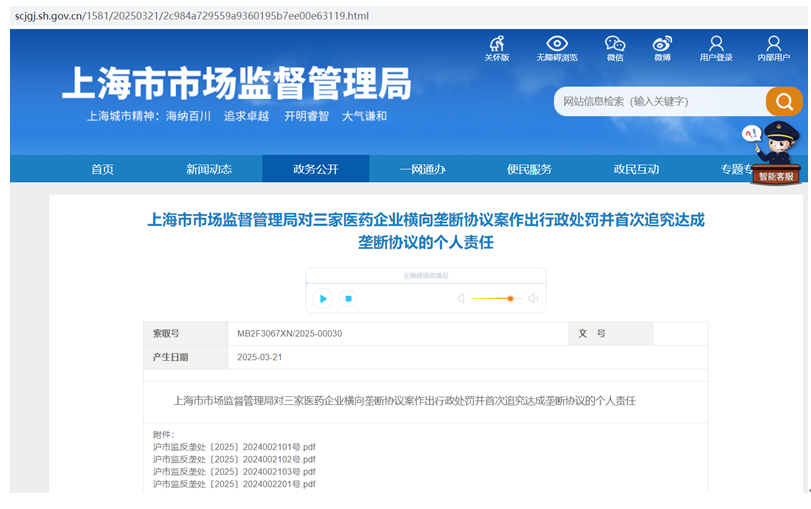Select the 政务公开 navigation tab

[x=315, y=169]
